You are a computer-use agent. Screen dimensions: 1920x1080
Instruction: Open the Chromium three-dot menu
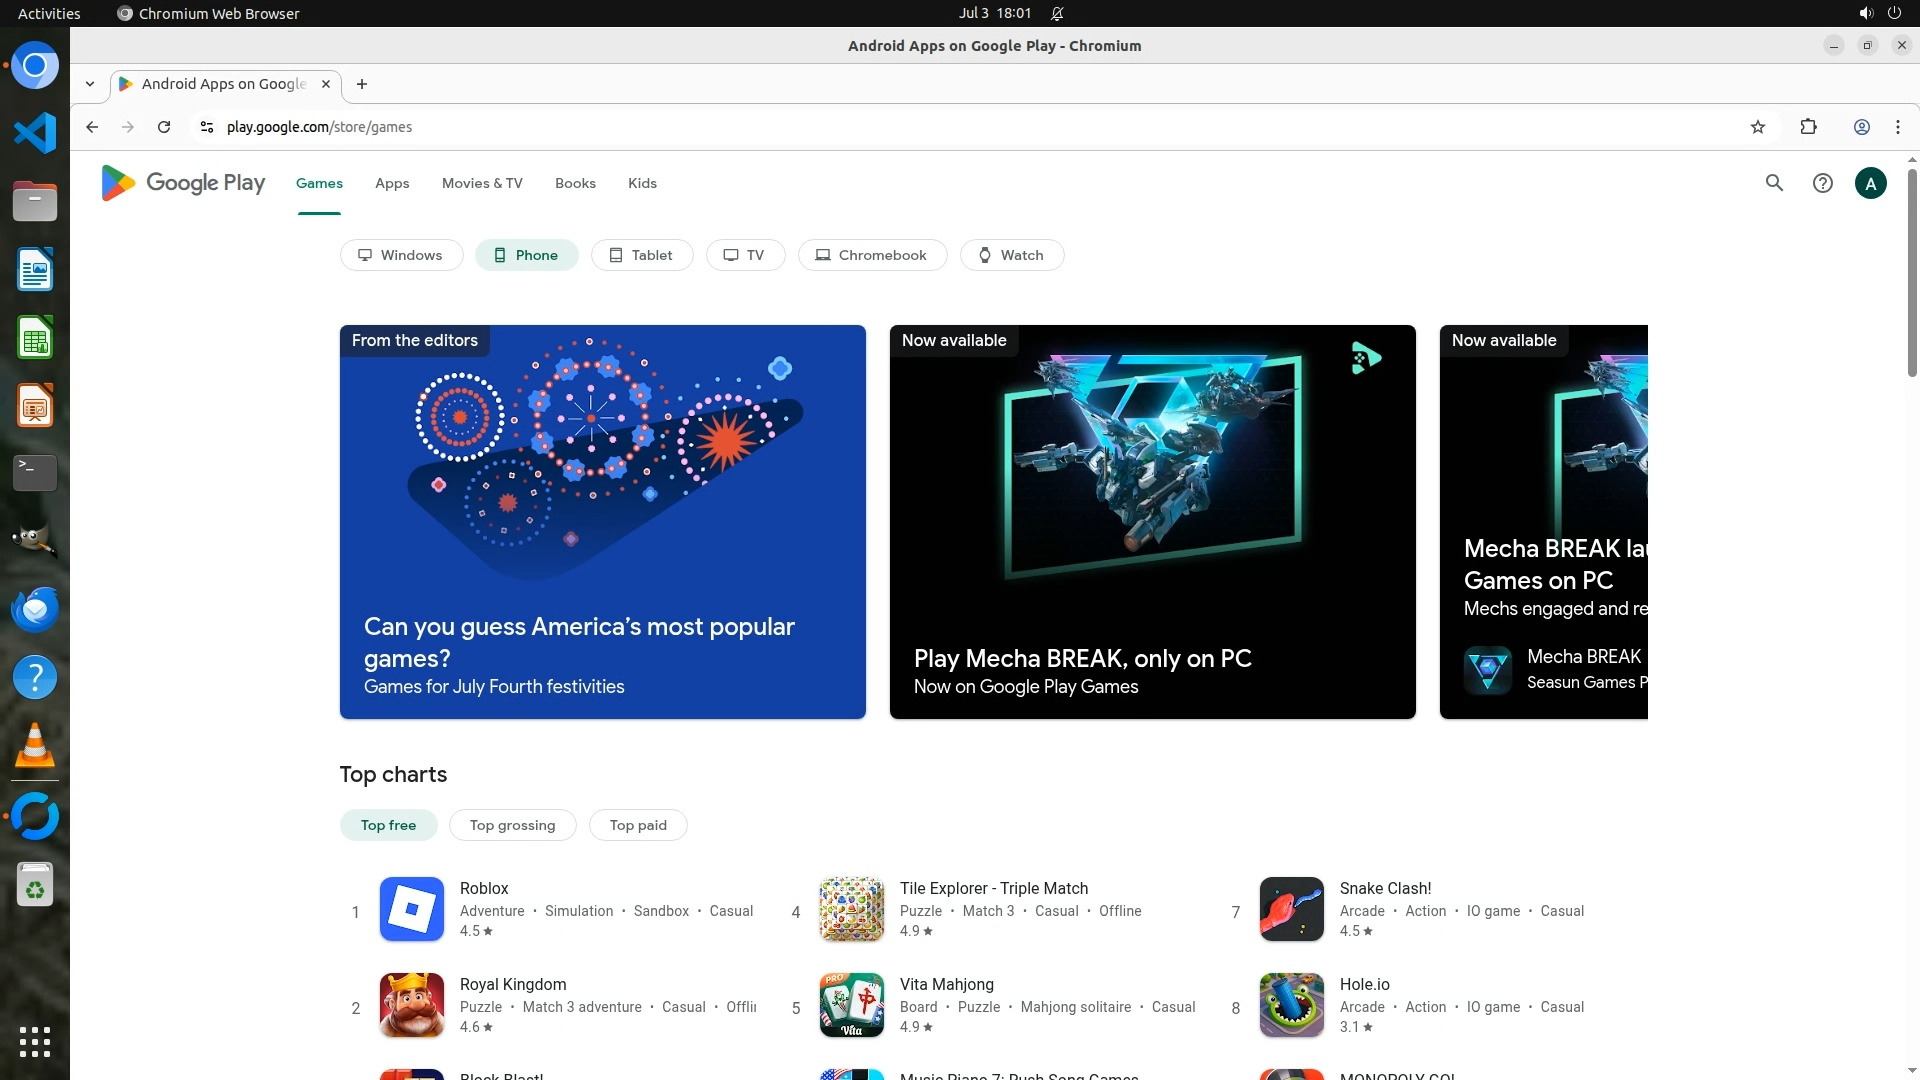1897,127
